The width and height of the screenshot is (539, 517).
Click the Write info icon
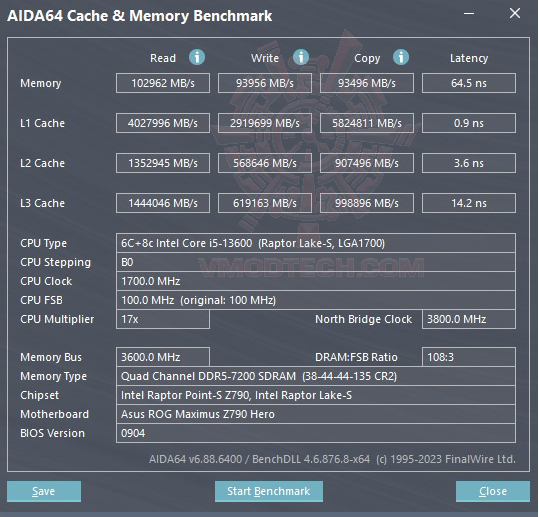click(x=301, y=57)
